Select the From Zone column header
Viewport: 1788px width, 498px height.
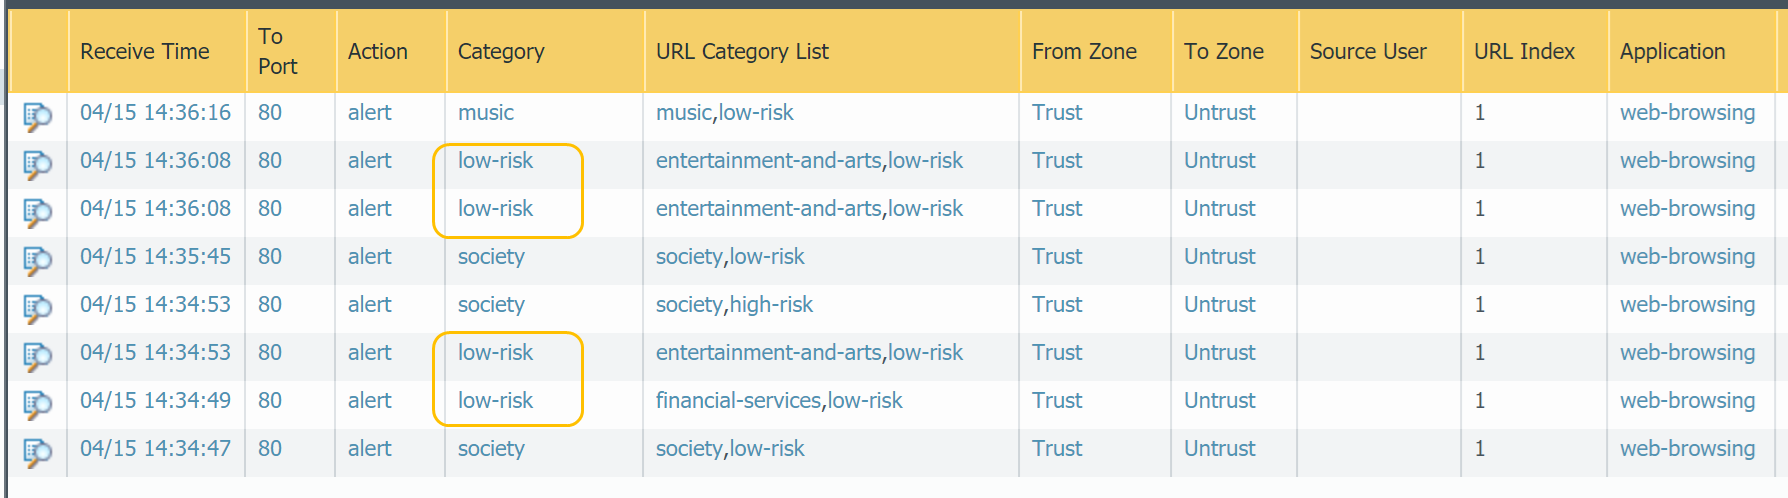(x=1084, y=51)
